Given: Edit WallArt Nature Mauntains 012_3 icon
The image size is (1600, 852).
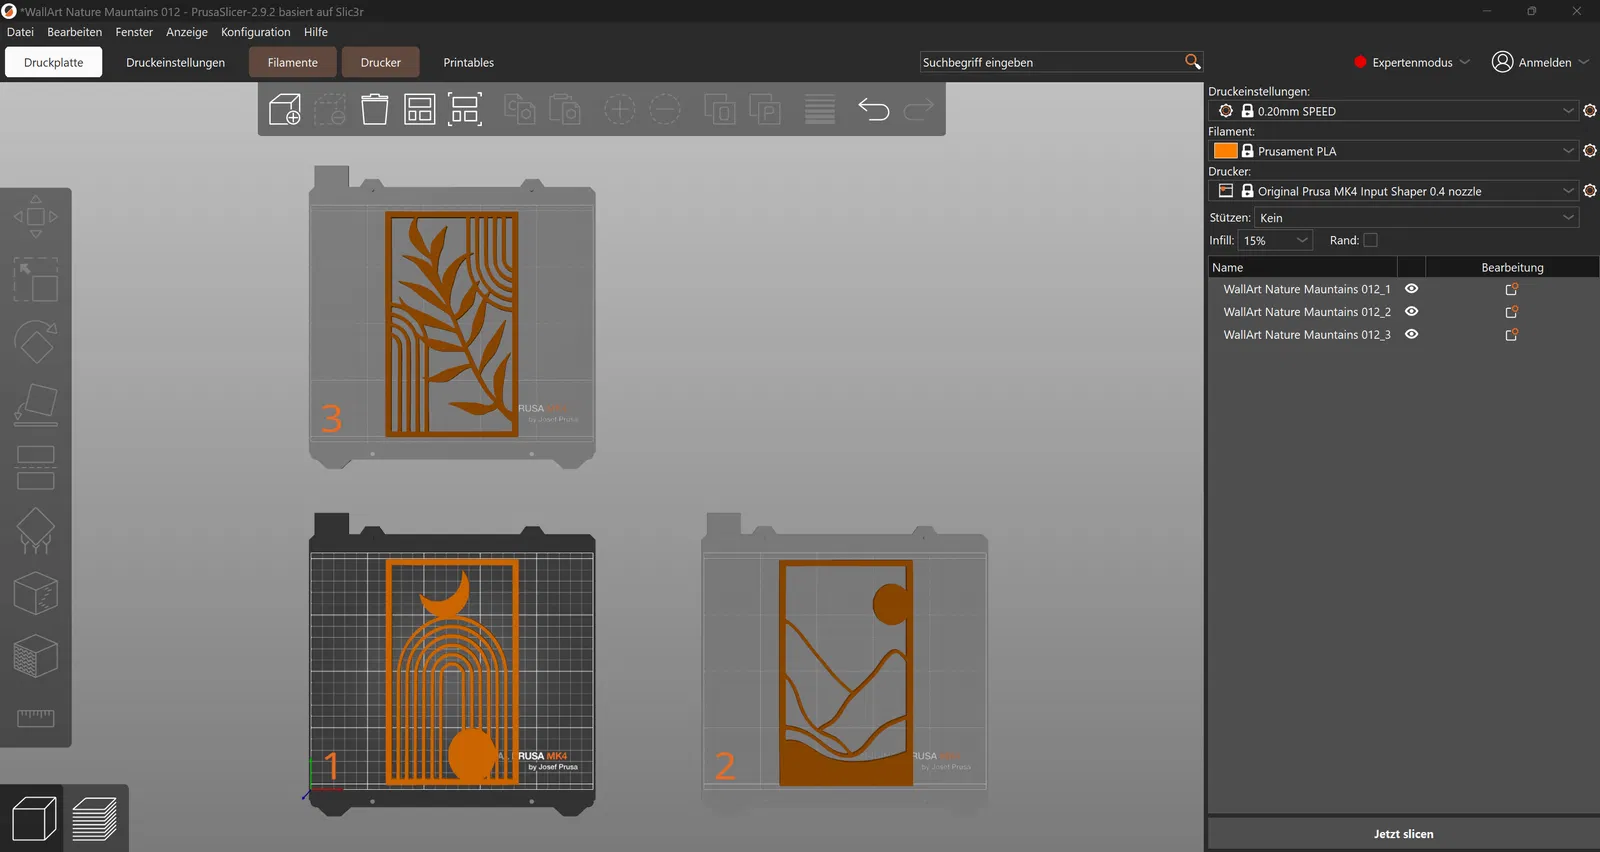Looking at the screenshot, I should [x=1512, y=335].
